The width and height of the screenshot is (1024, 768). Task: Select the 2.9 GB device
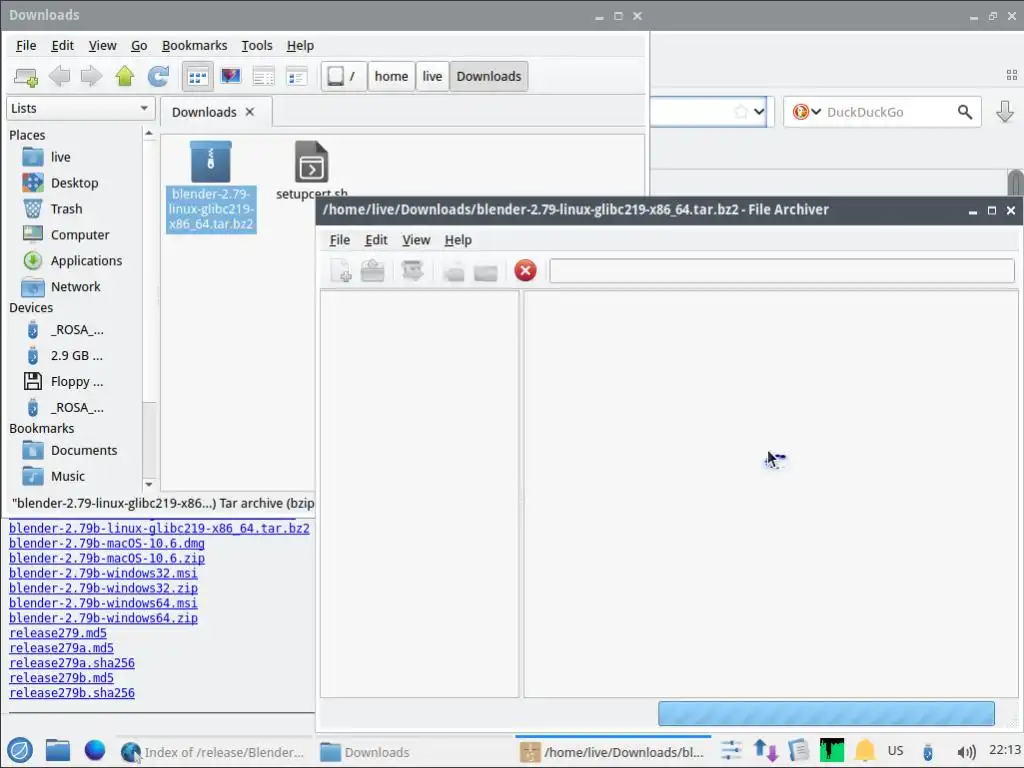pyautogui.click(x=75, y=356)
